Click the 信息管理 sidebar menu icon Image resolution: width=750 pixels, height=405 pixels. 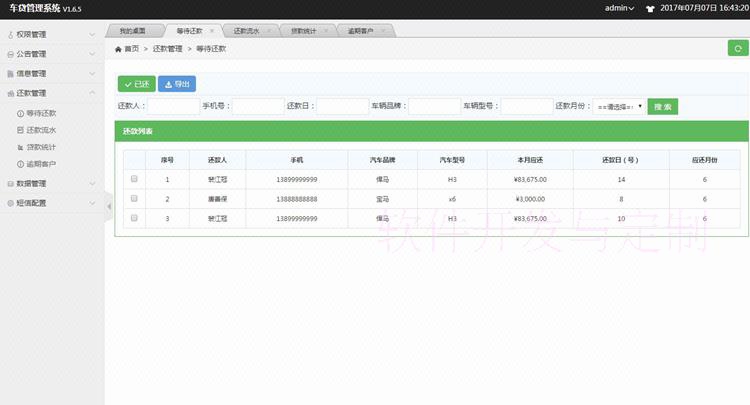tap(11, 74)
